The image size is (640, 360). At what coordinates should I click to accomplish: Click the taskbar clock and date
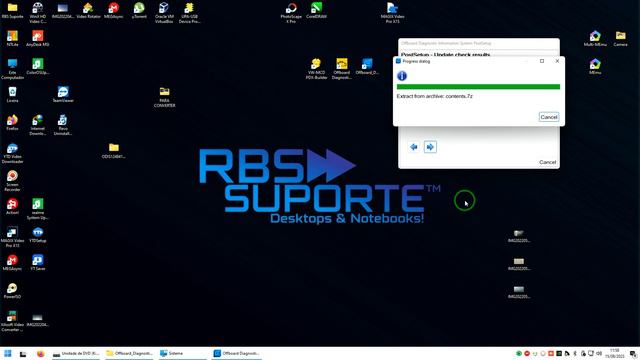pyautogui.click(x=614, y=353)
